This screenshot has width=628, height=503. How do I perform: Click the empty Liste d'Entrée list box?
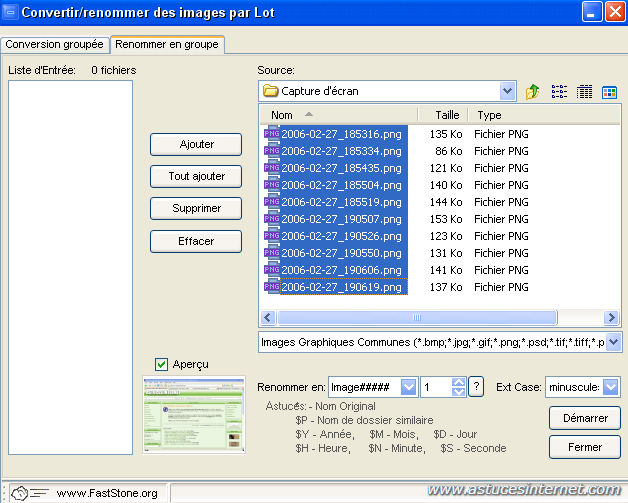click(x=70, y=267)
